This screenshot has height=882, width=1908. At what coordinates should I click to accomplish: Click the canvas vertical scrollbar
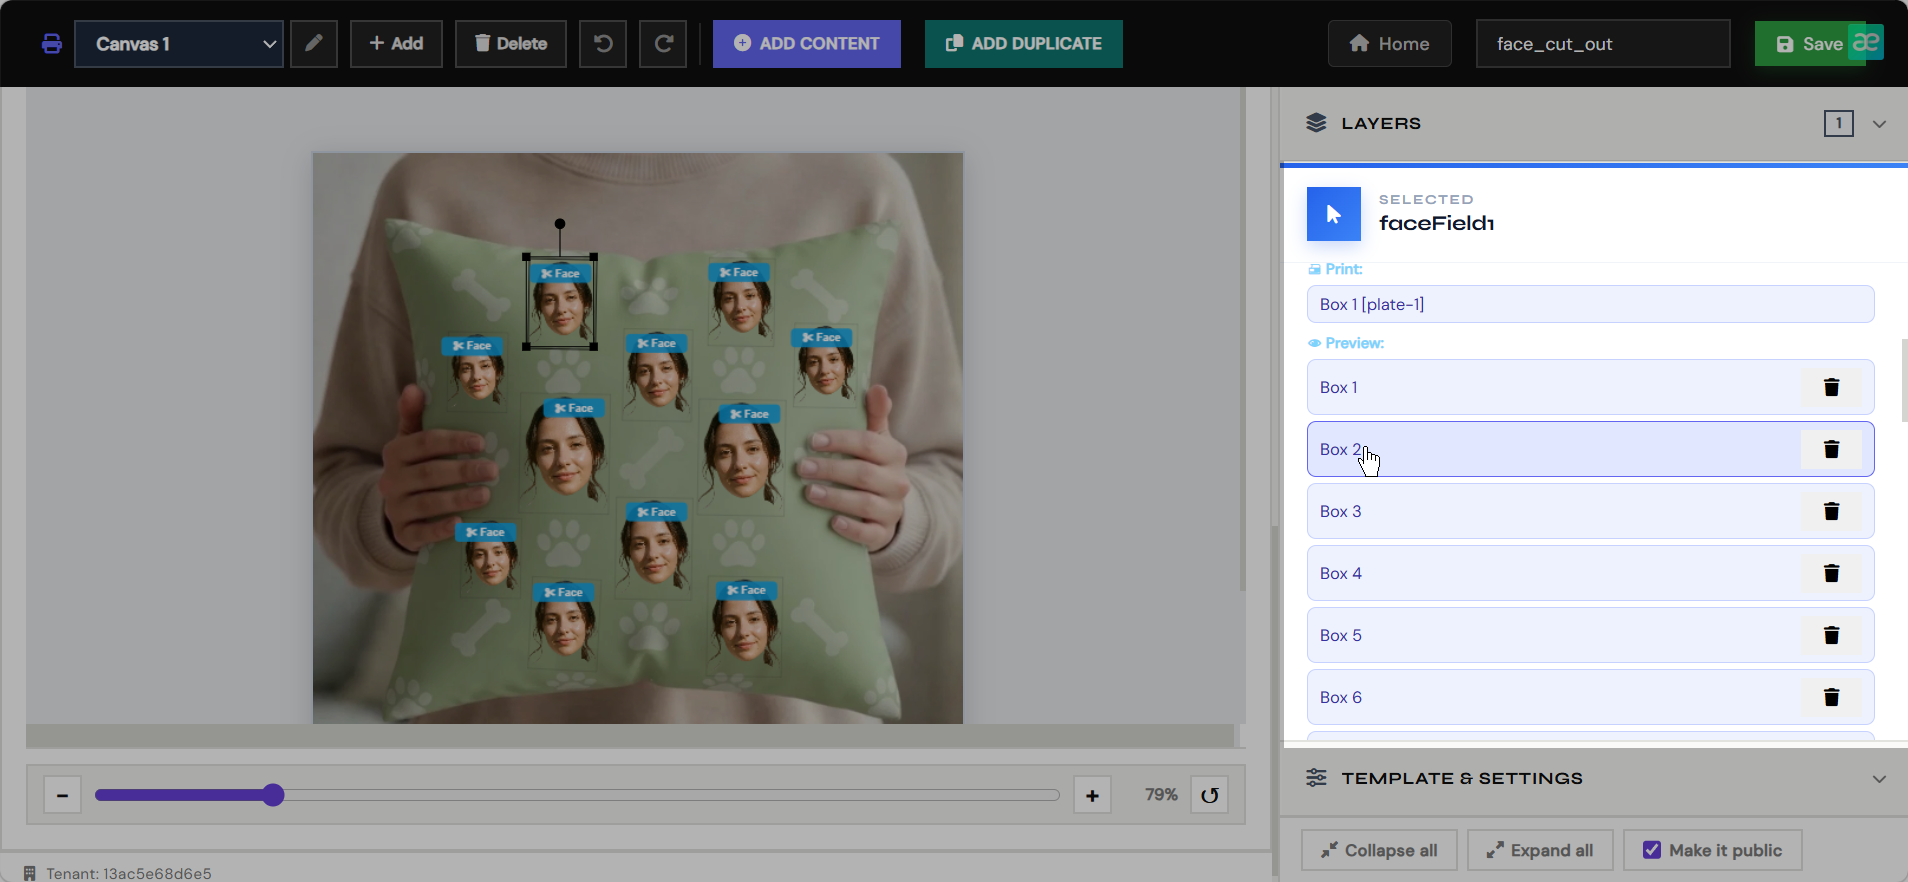[1242, 340]
